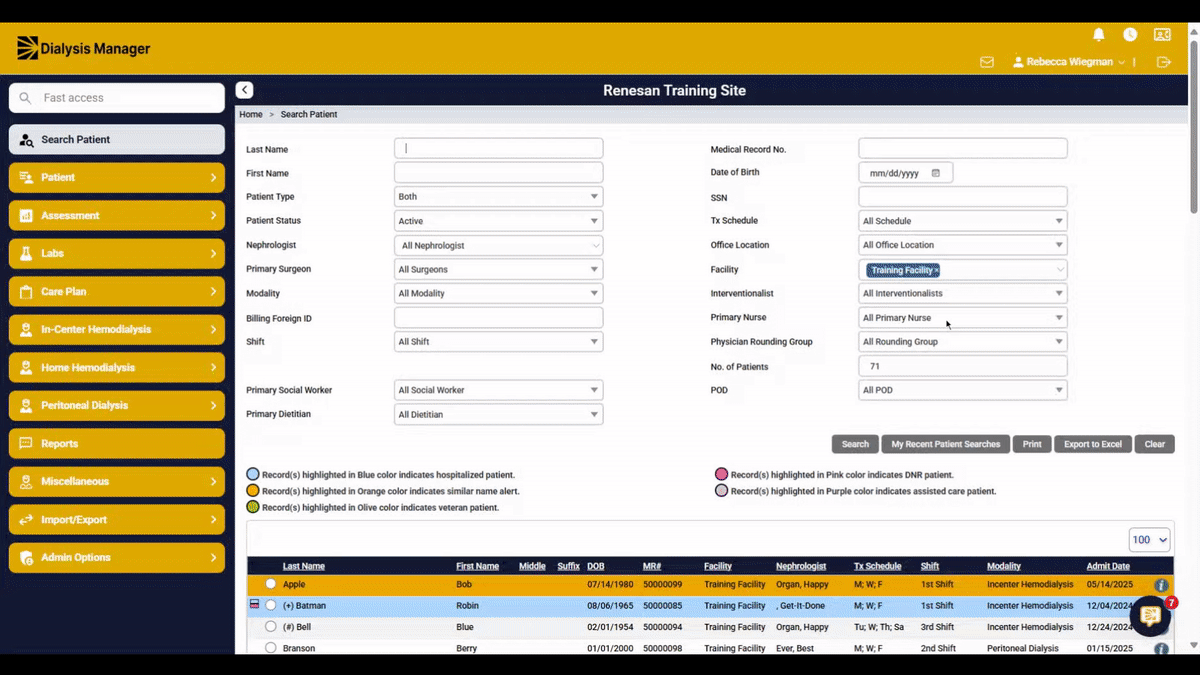Click the info icon on Apple row

(x=1161, y=585)
